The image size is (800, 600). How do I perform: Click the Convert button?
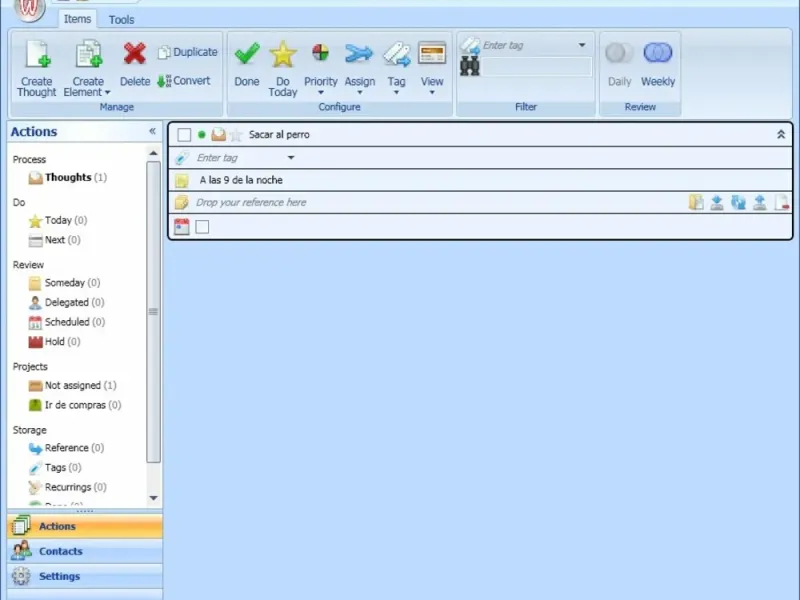[x=184, y=81]
